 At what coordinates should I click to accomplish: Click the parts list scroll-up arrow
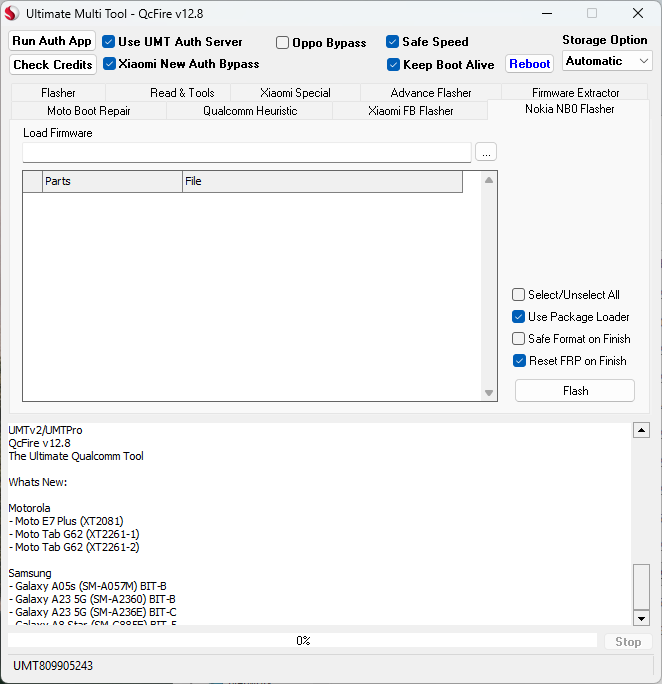coord(489,180)
